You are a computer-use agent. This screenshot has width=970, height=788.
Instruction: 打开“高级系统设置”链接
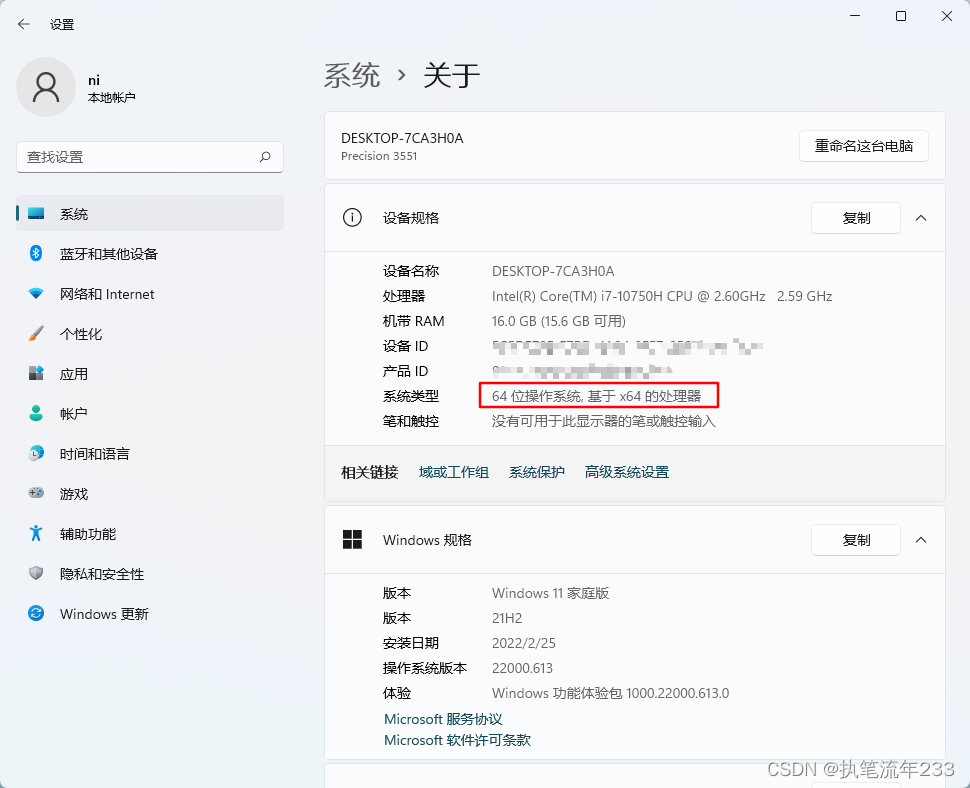click(626, 471)
